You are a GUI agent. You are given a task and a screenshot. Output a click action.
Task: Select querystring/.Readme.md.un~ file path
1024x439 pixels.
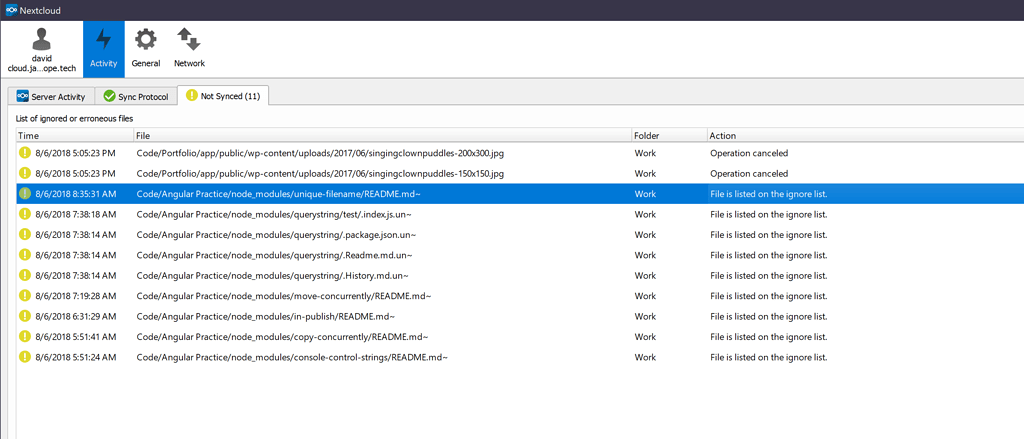point(274,255)
